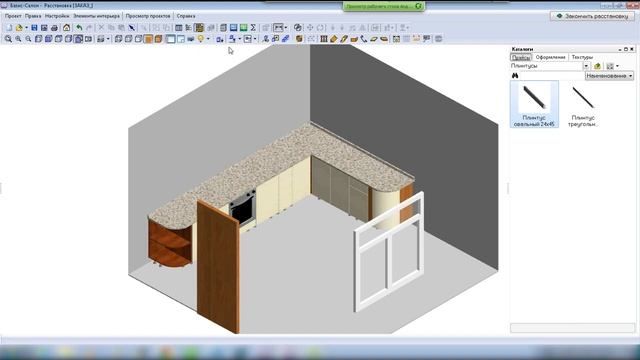Click the column pillar icon
This screenshot has width=640, height=360.
click(x=324, y=39)
